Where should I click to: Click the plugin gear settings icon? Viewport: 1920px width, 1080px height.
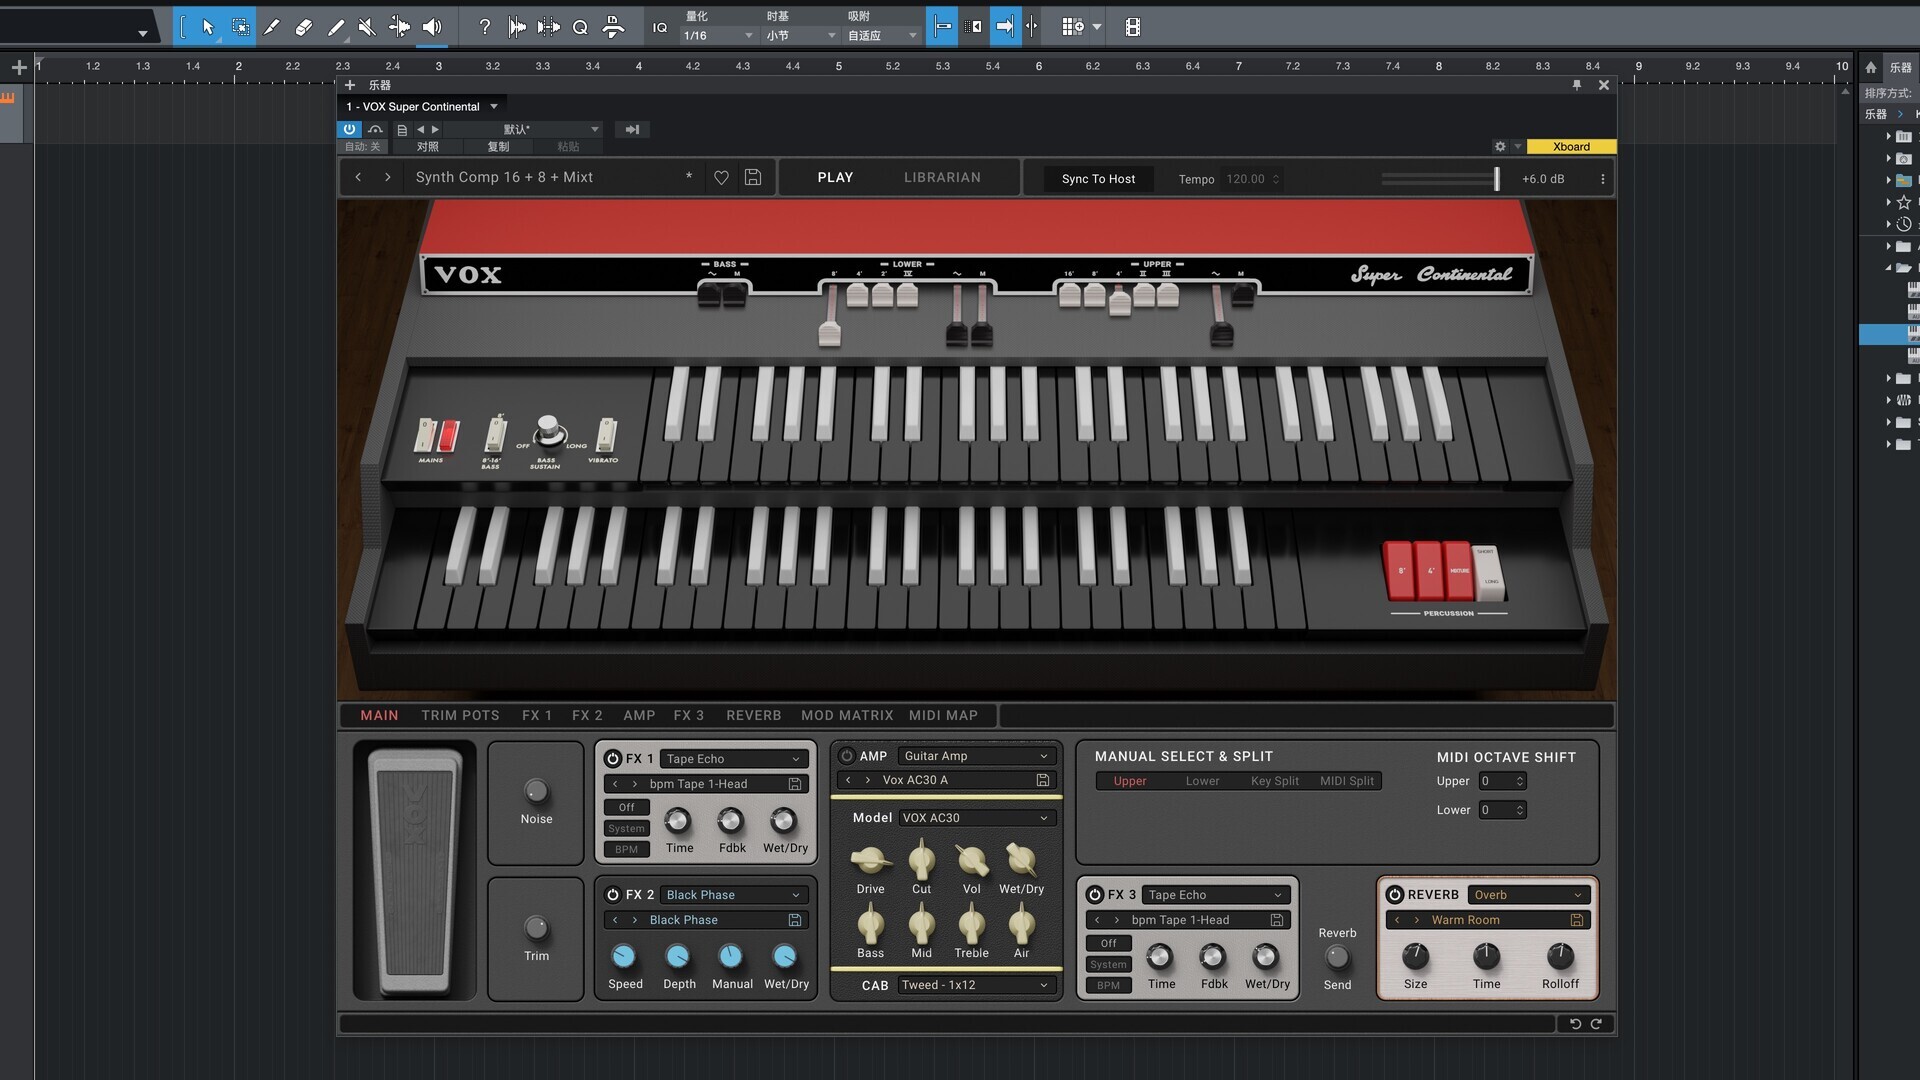click(x=1500, y=146)
